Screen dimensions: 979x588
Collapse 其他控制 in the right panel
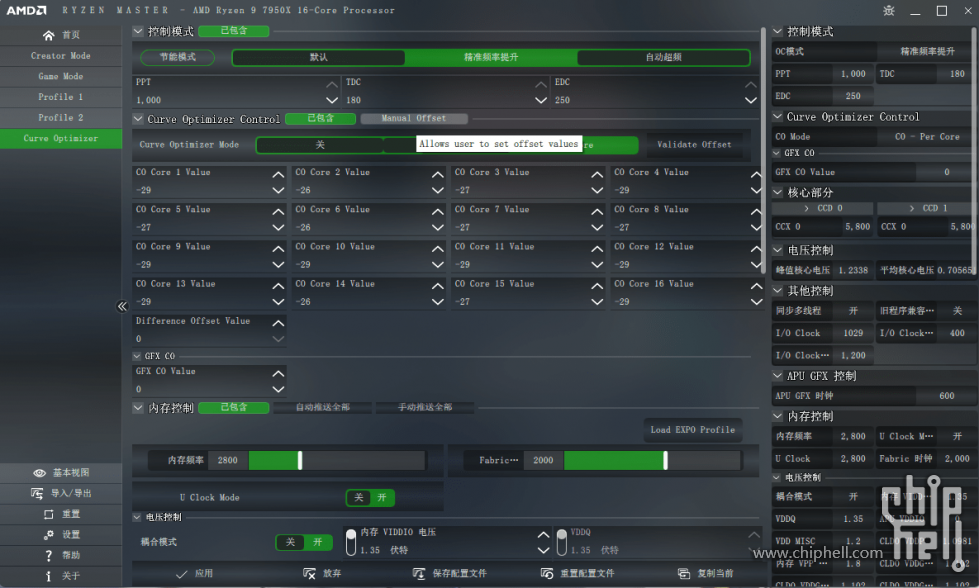(777, 290)
